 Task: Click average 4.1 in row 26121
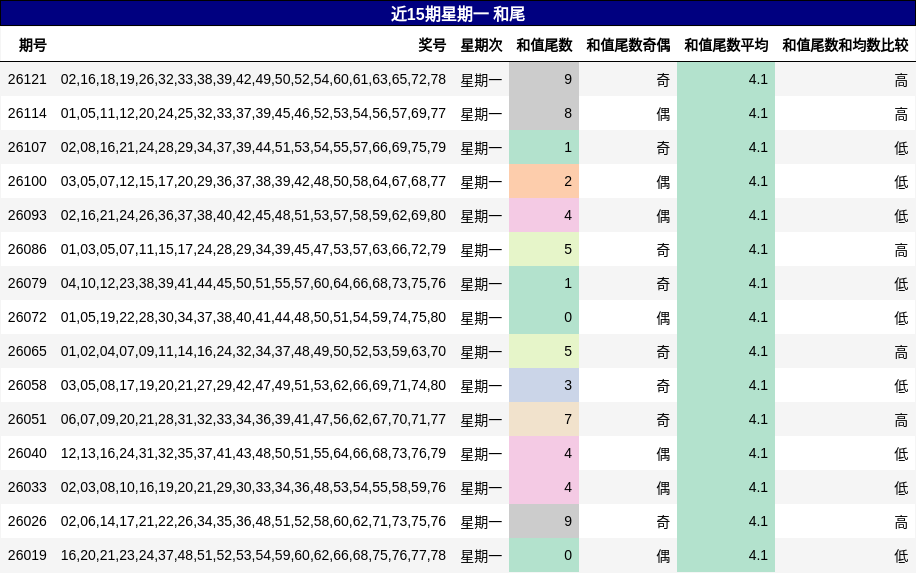click(x=726, y=79)
